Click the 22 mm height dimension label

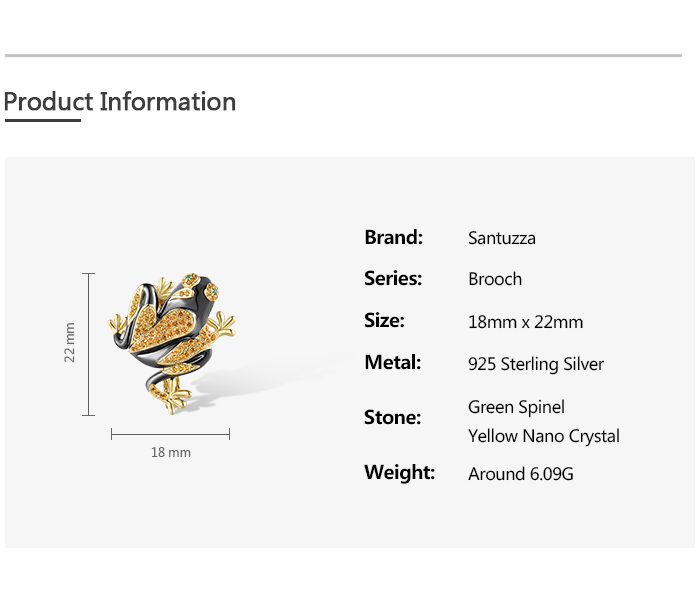tap(70, 342)
